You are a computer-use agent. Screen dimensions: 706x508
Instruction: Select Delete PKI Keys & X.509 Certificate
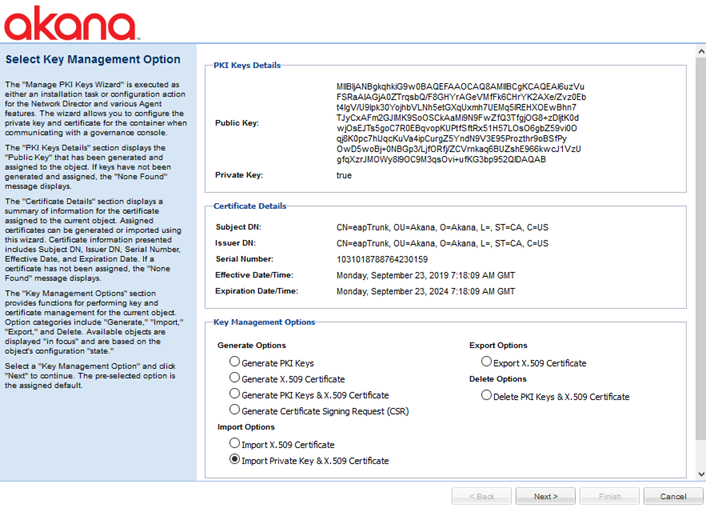tap(486, 395)
